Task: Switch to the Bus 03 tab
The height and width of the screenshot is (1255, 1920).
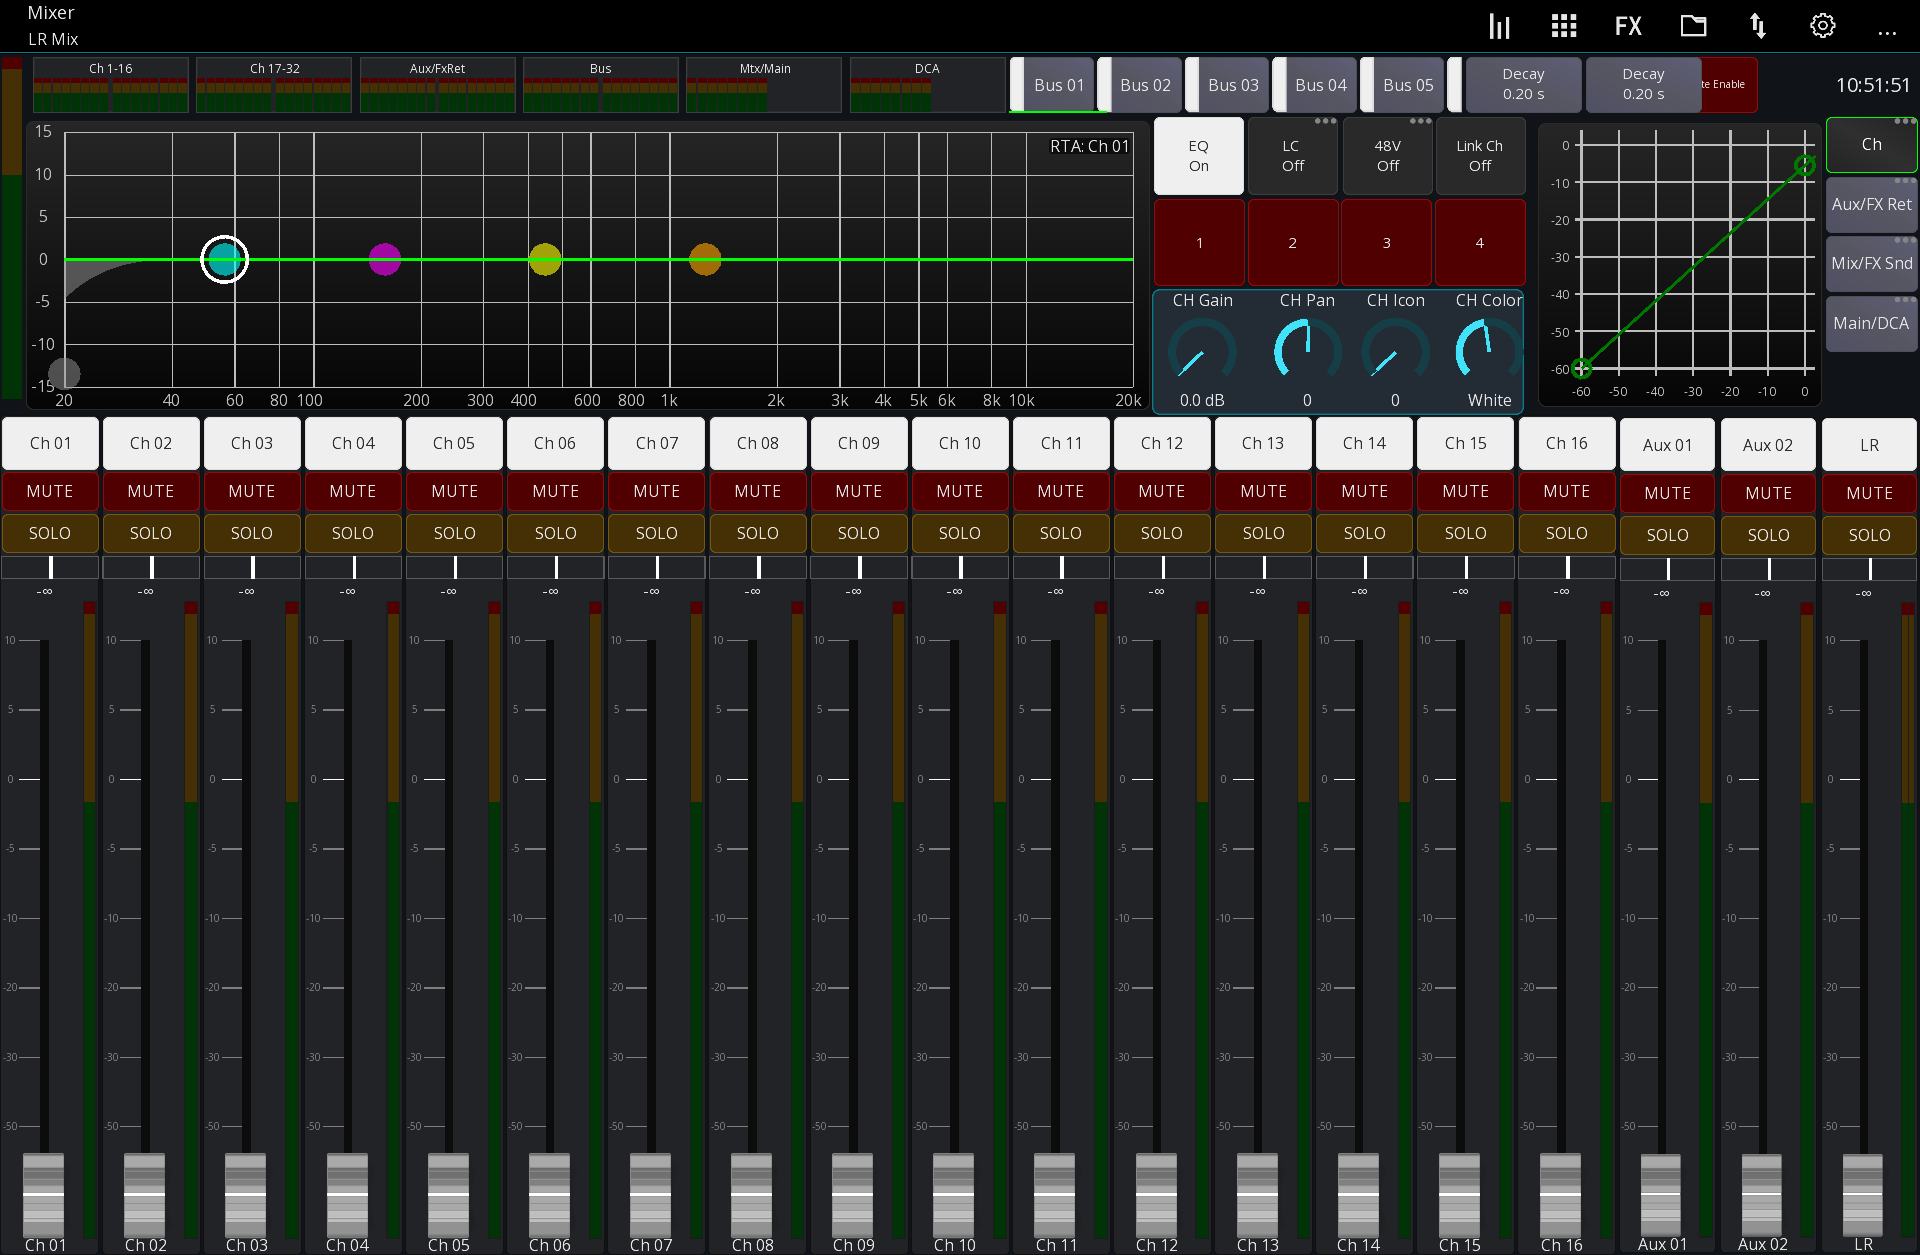Action: click(1232, 85)
